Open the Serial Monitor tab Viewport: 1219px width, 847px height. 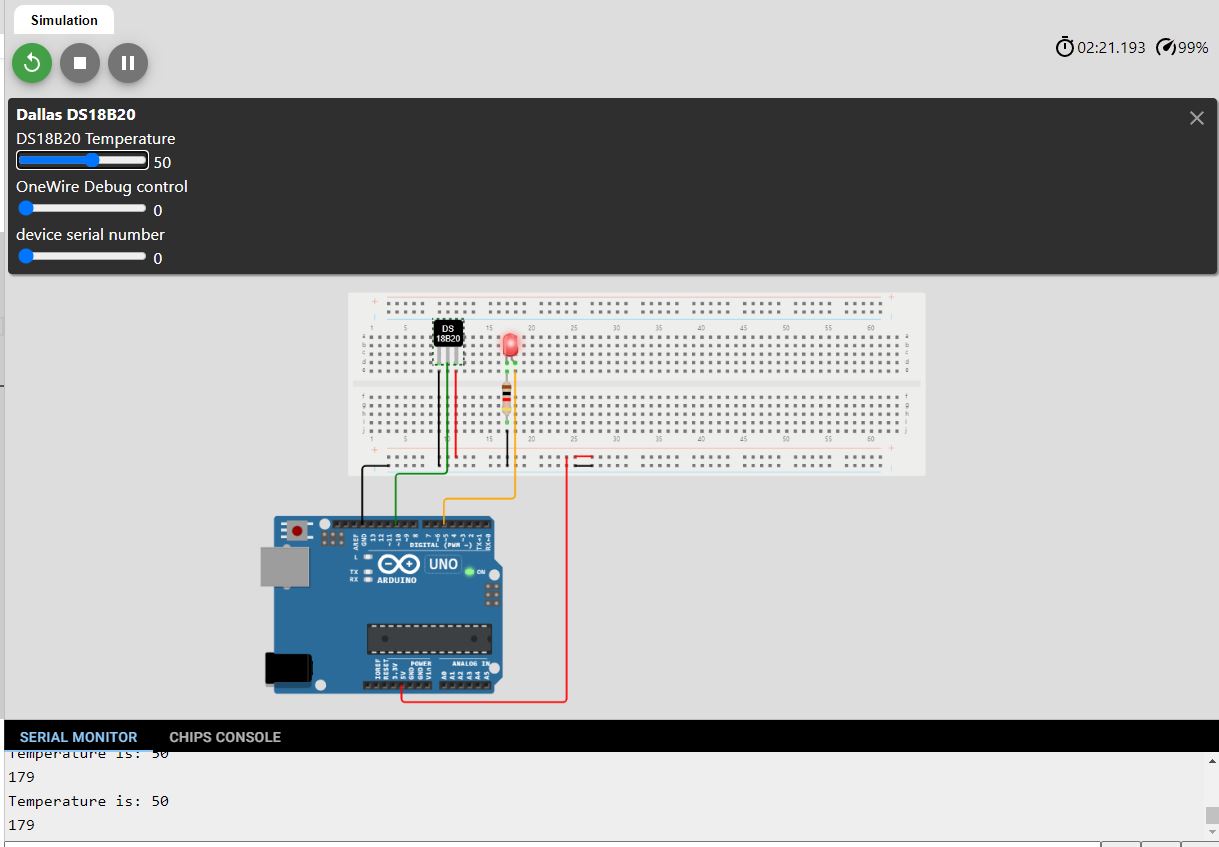78,737
